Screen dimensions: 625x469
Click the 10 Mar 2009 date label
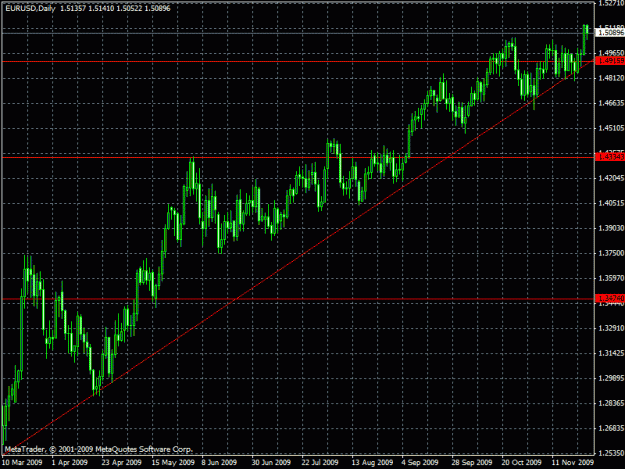pyautogui.click(x=22, y=463)
